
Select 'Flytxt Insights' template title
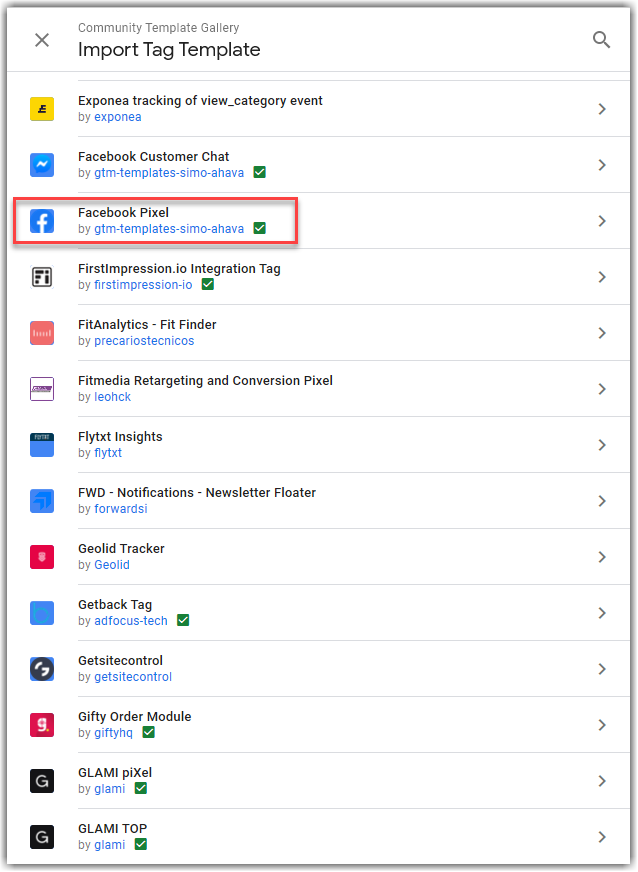[120, 437]
